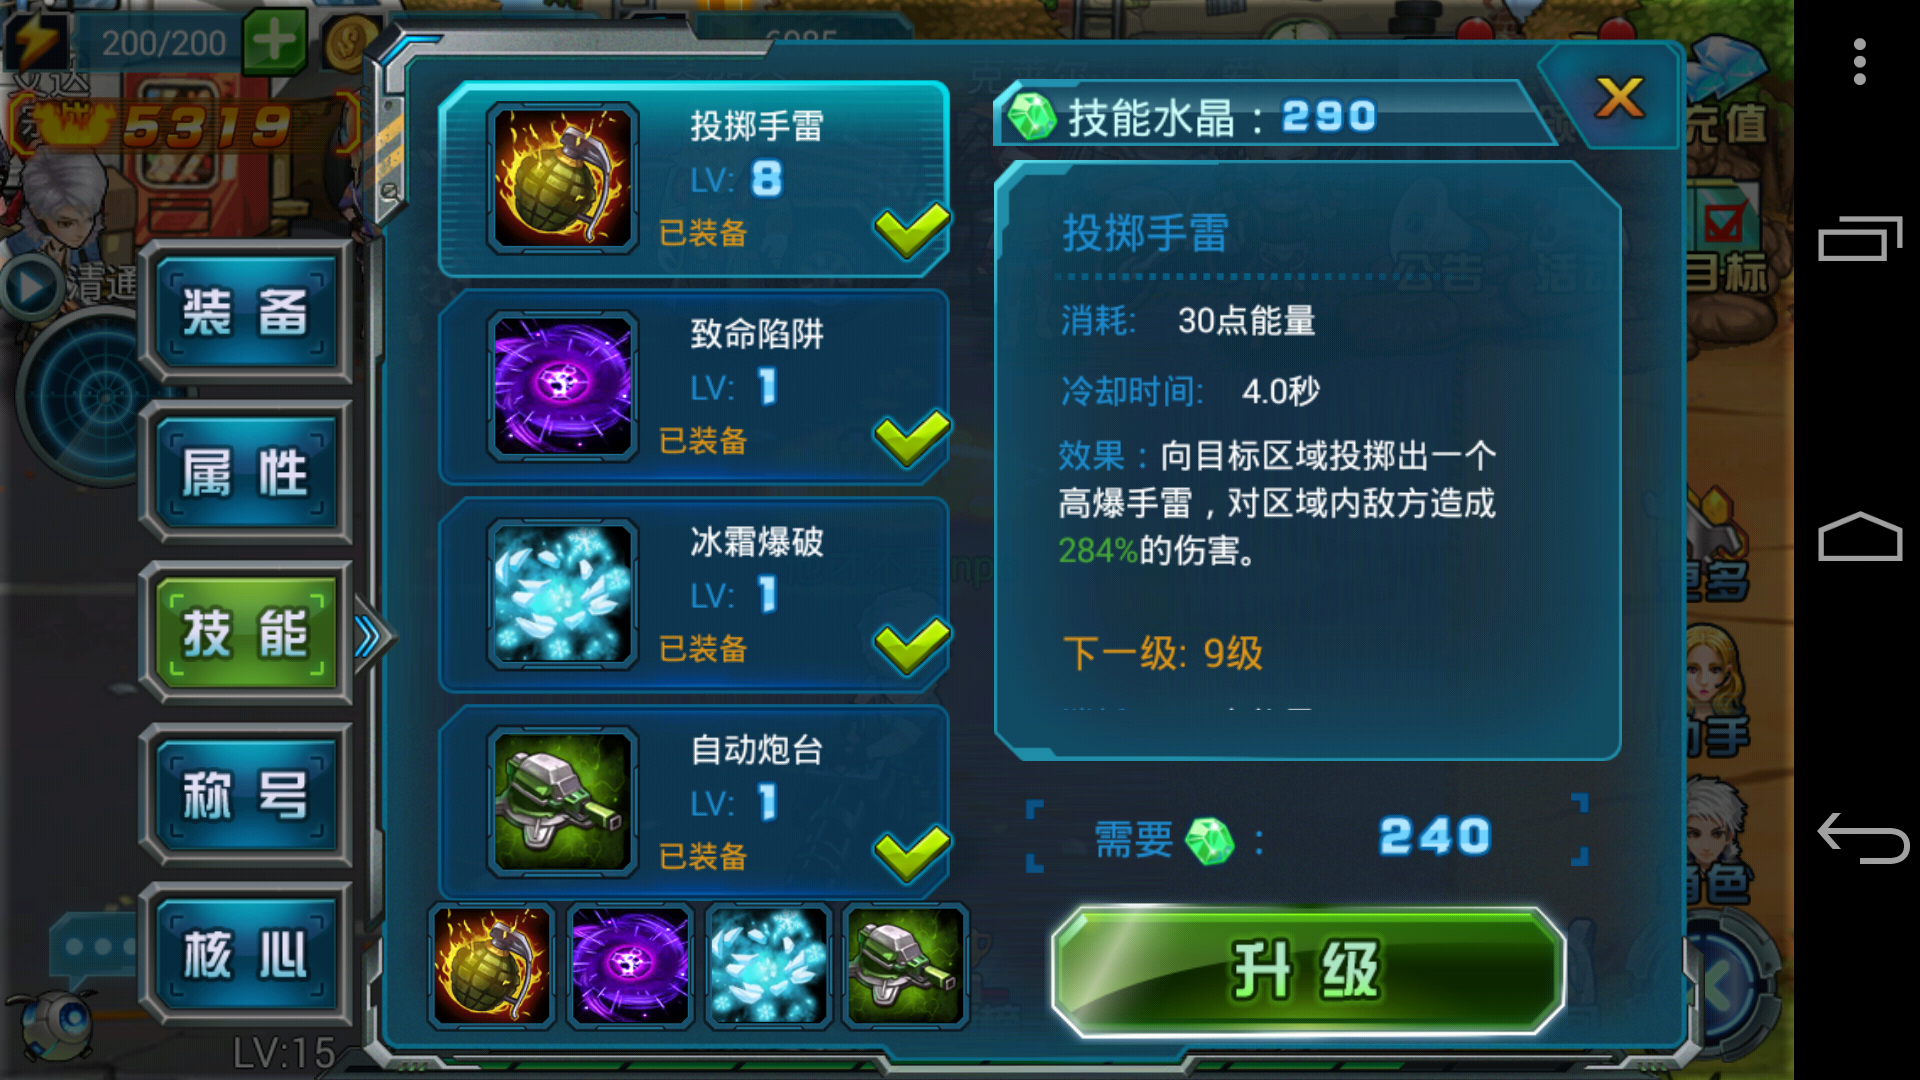Toggle equipped checkmark for 投掷手雷

pos(911,230)
